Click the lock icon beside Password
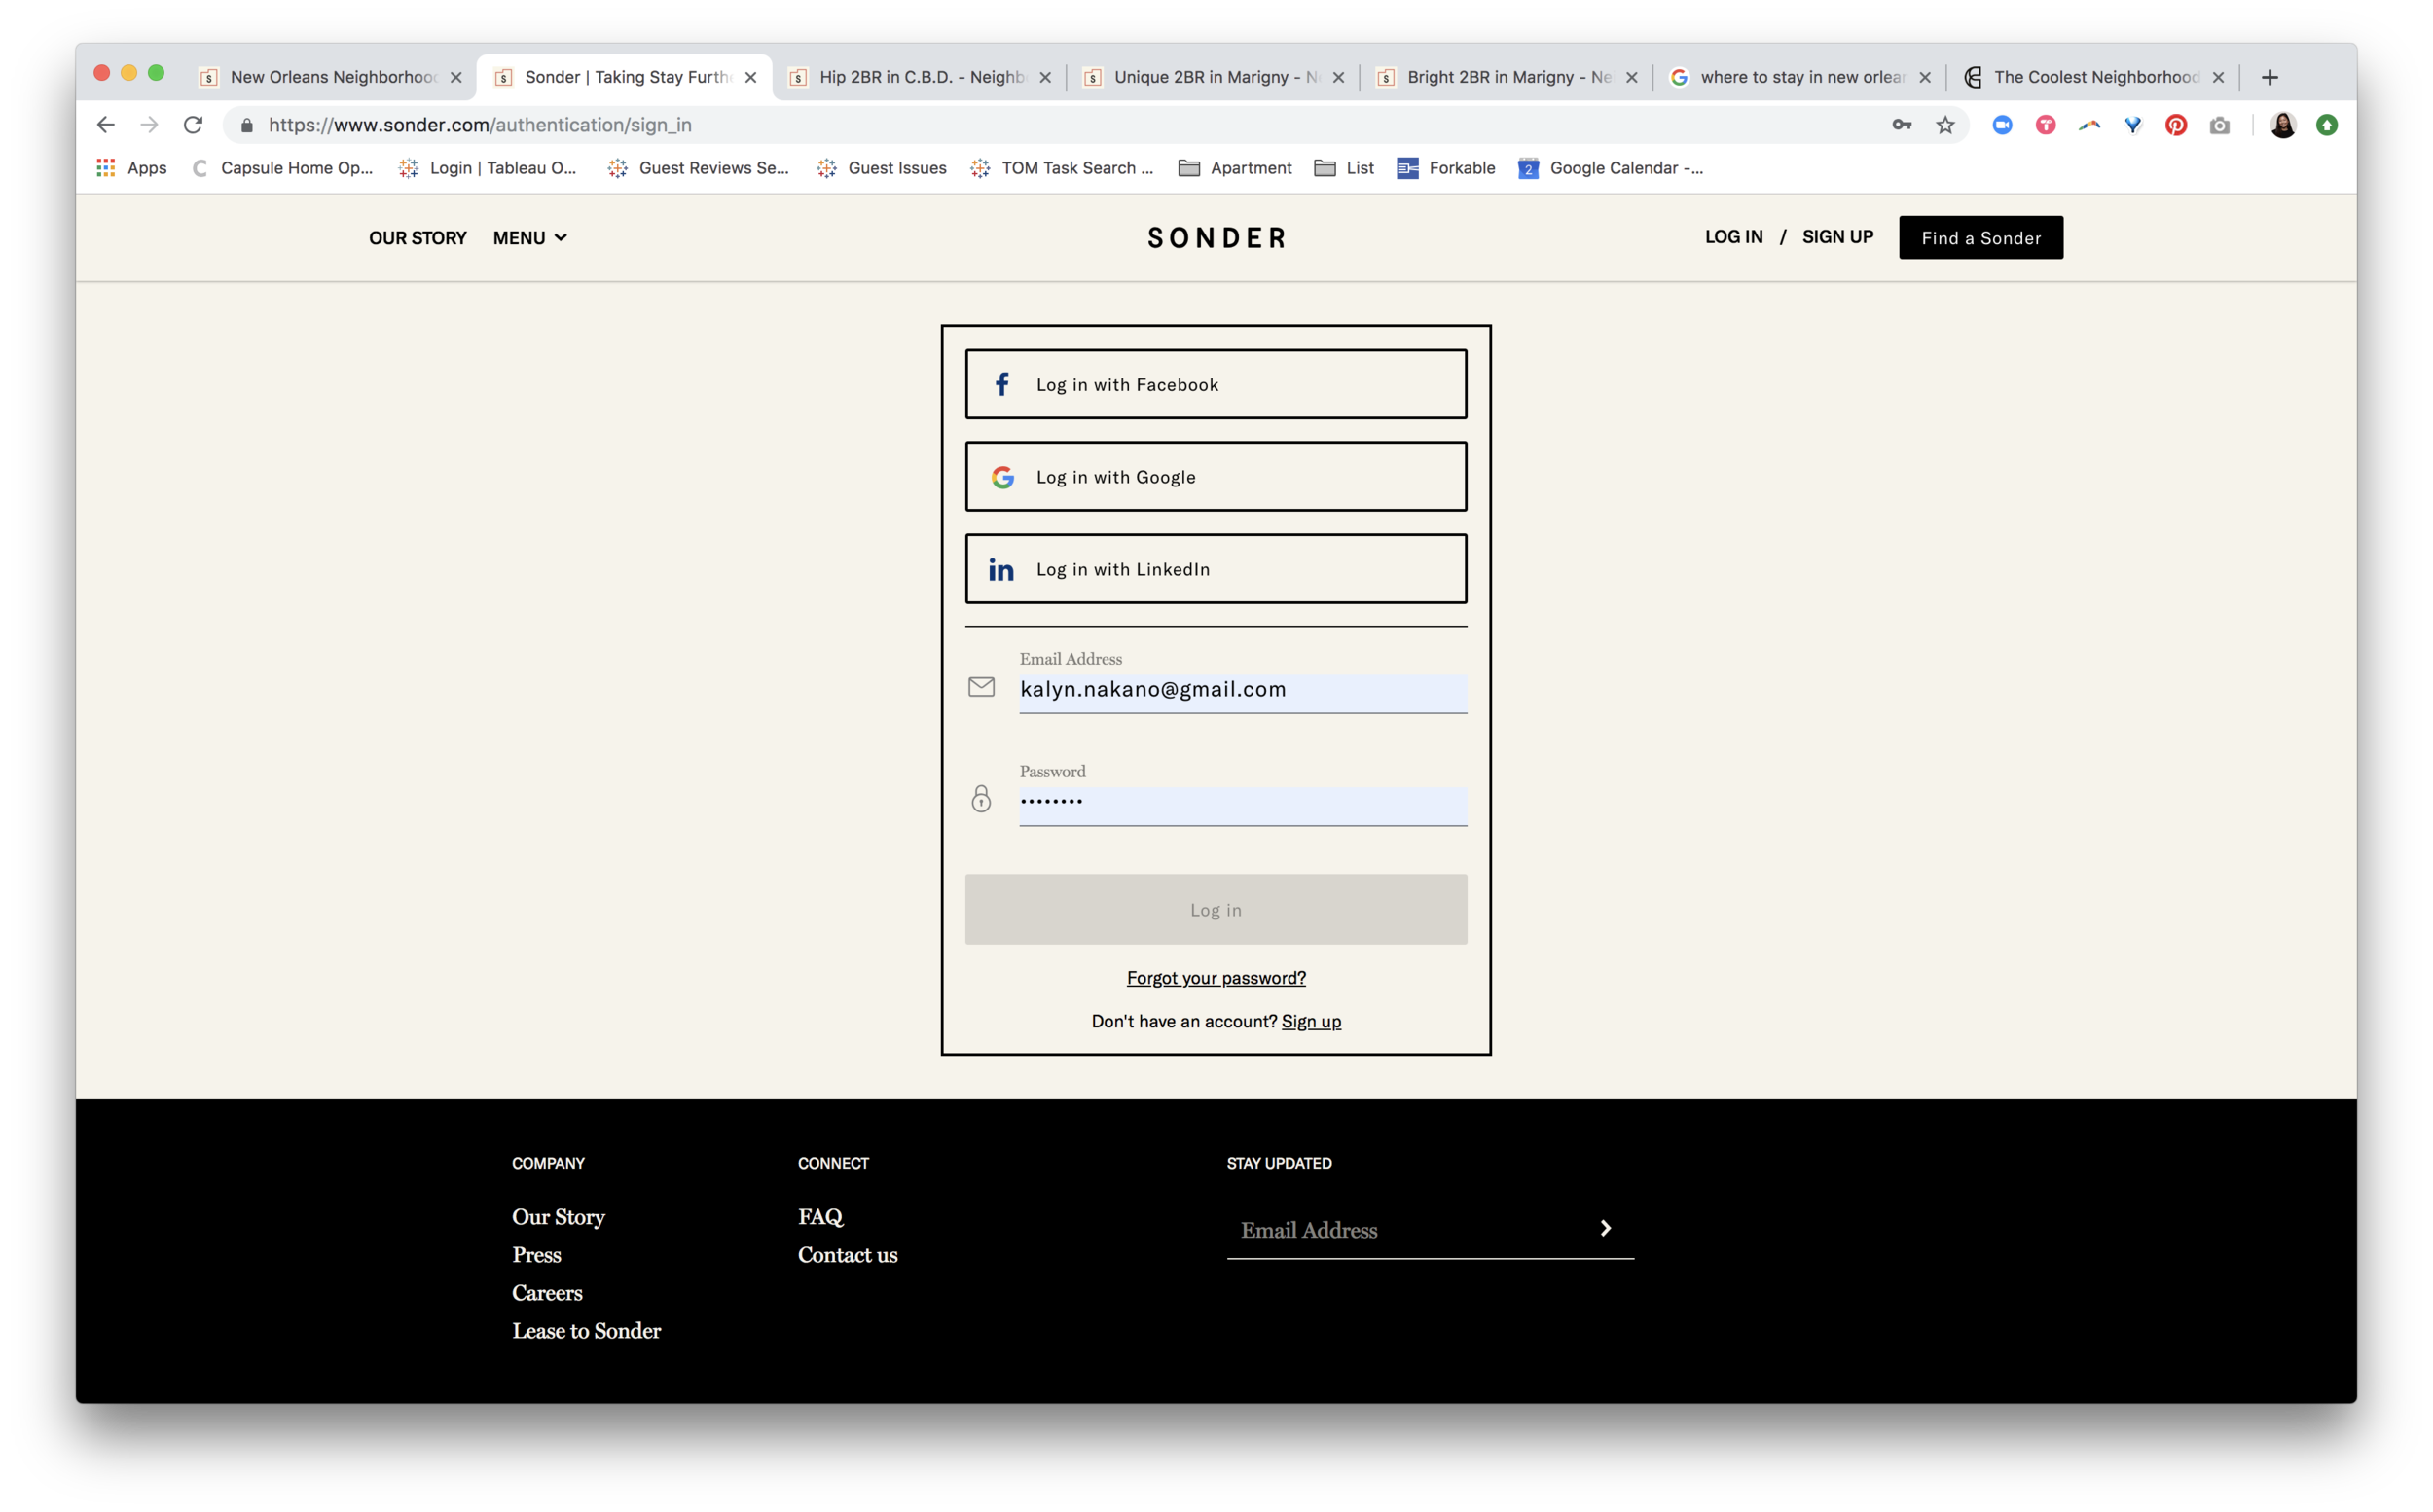This screenshot has width=2433, height=1512. pos(981,798)
